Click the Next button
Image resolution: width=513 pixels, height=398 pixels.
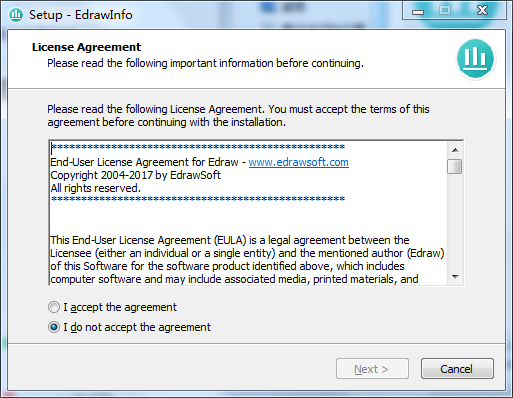(372, 369)
